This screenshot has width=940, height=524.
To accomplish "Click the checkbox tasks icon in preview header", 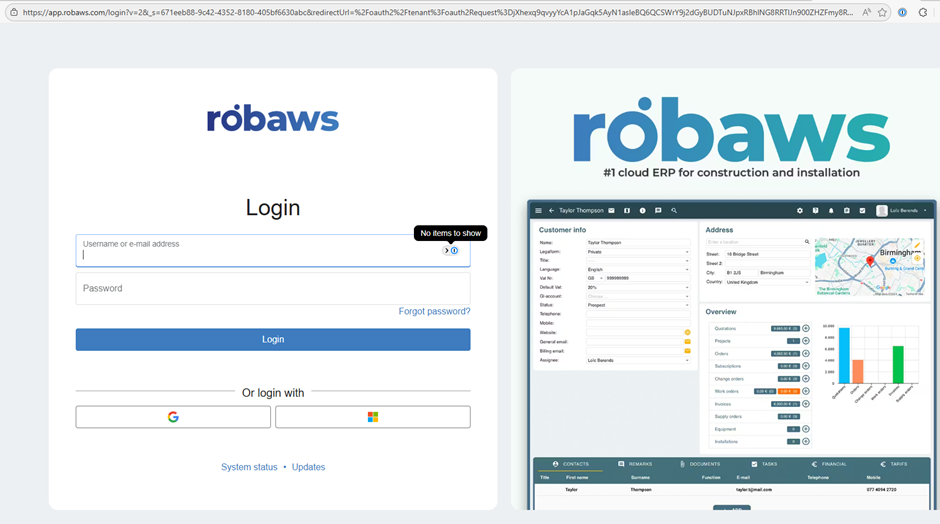I will pyautogui.click(x=862, y=210).
